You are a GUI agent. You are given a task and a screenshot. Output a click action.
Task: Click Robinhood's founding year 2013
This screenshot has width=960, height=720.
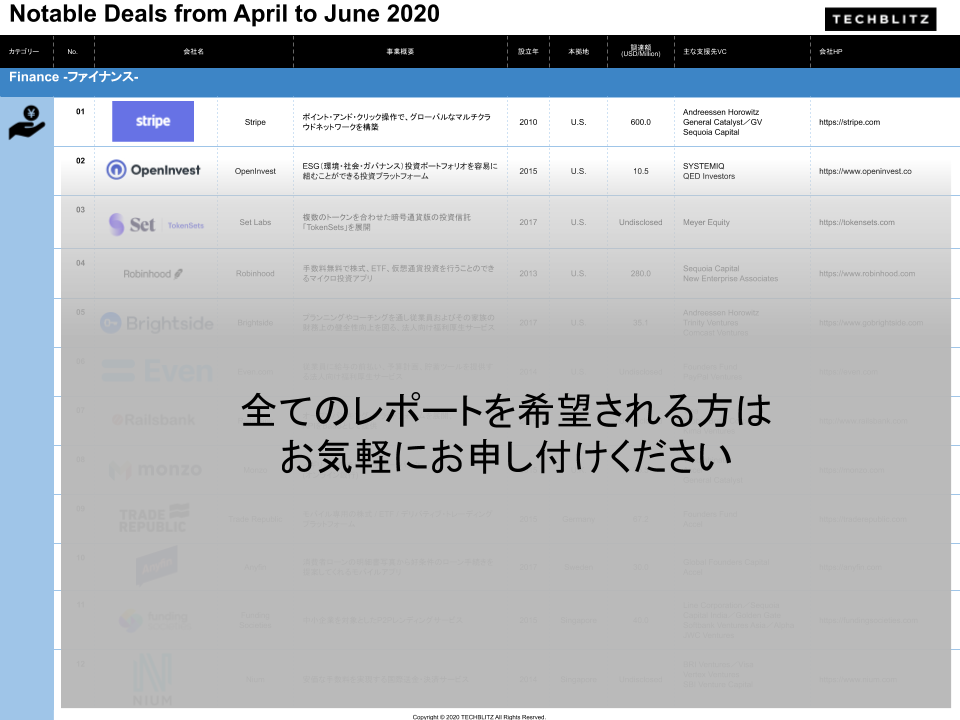pyautogui.click(x=528, y=274)
